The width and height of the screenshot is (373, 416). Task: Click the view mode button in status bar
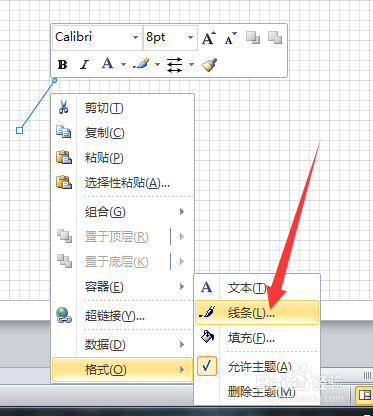364,396
